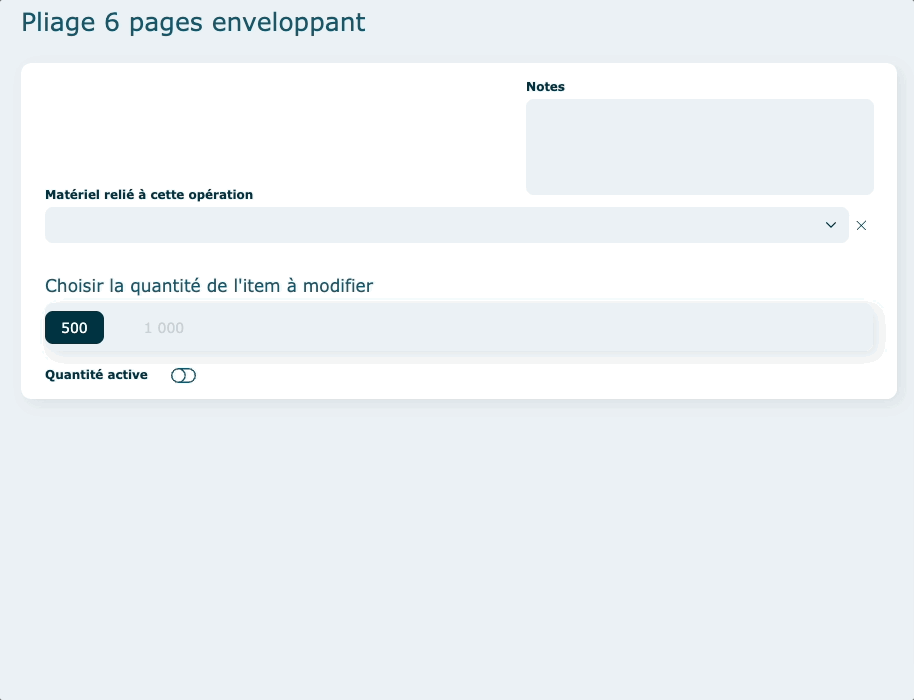Viewport: 914px width, 700px height.
Task: Switch to the 1 000 quantity tab
Action: (164, 328)
